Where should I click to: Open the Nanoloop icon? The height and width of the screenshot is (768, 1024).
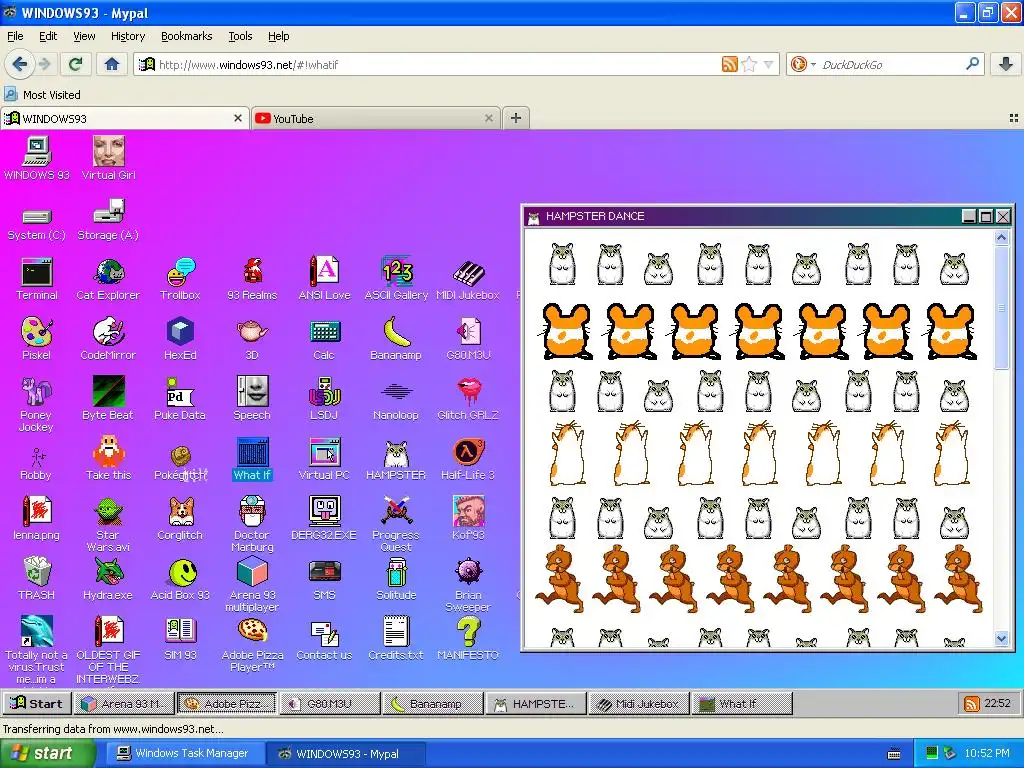396,398
